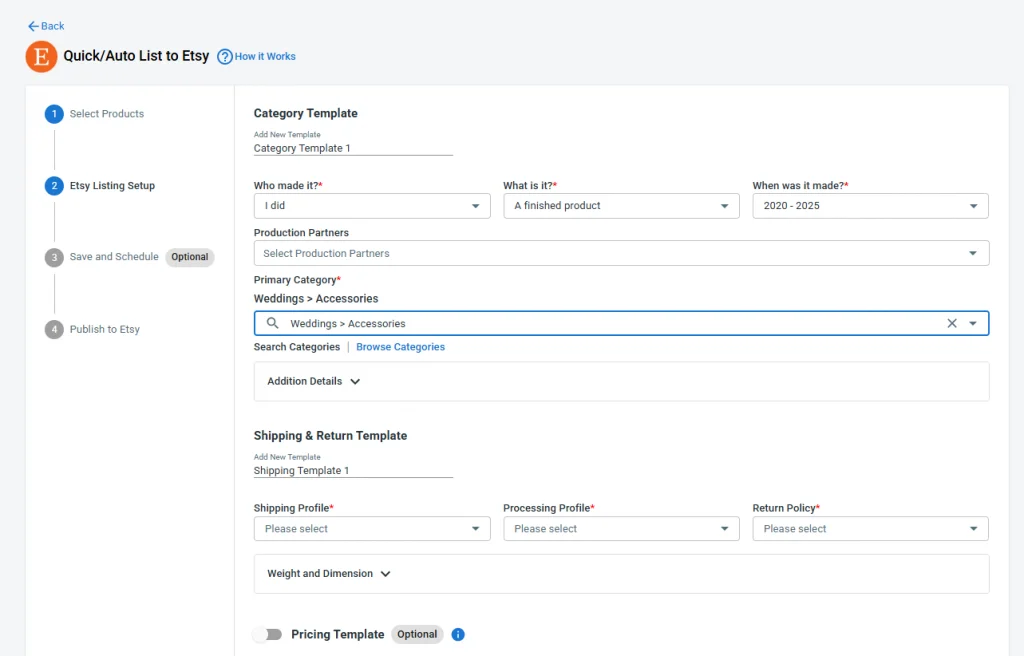Image resolution: width=1024 pixels, height=656 pixels.
Task: Open the Shipping Profile dropdown
Action: click(477, 528)
